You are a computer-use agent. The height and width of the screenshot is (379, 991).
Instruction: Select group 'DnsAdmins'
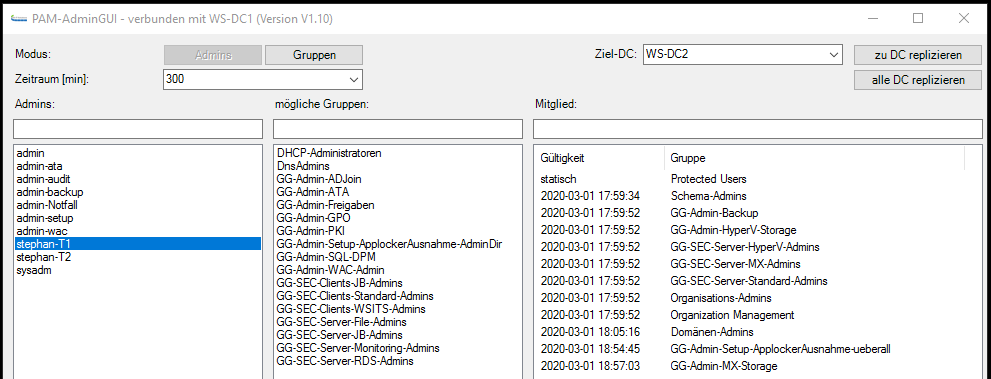point(398,166)
